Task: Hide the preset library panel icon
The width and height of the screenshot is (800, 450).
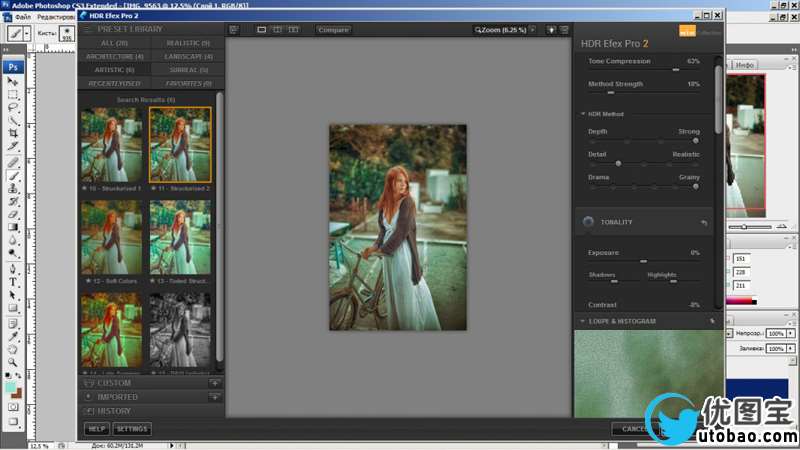Action: coord(234,30)
